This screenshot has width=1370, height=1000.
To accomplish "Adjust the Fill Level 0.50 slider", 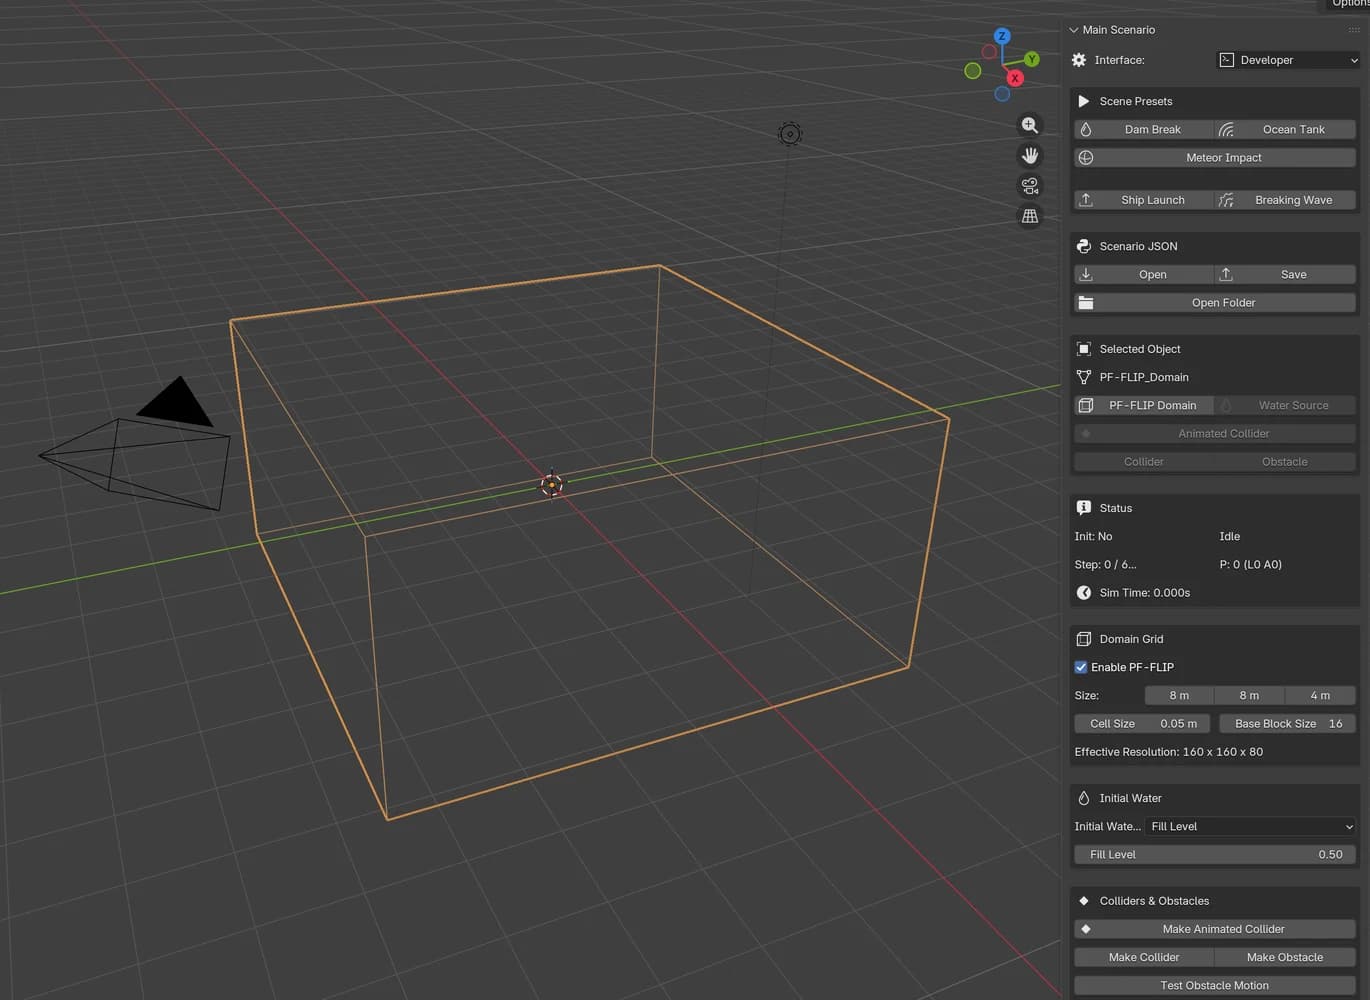I will pos(1215,854).
